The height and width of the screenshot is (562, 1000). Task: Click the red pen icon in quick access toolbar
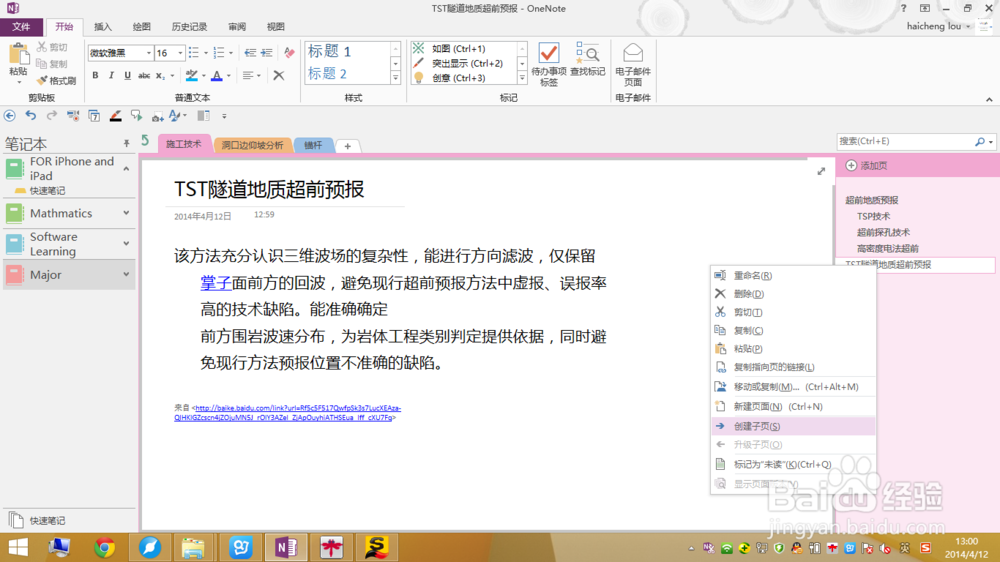point(115,115)
